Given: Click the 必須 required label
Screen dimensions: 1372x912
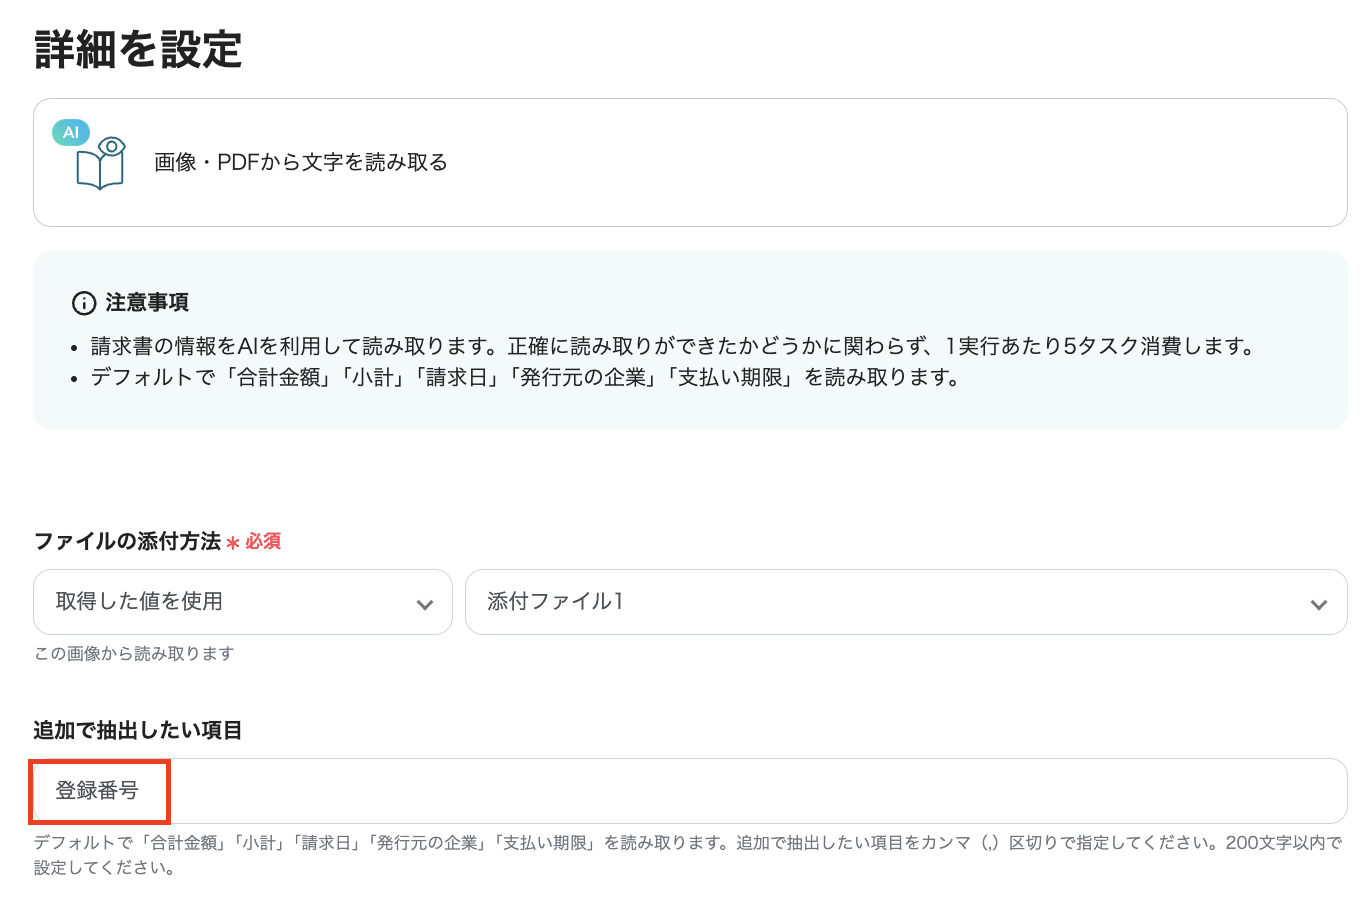Looking at the screenshot, I should tap(263, 542).
